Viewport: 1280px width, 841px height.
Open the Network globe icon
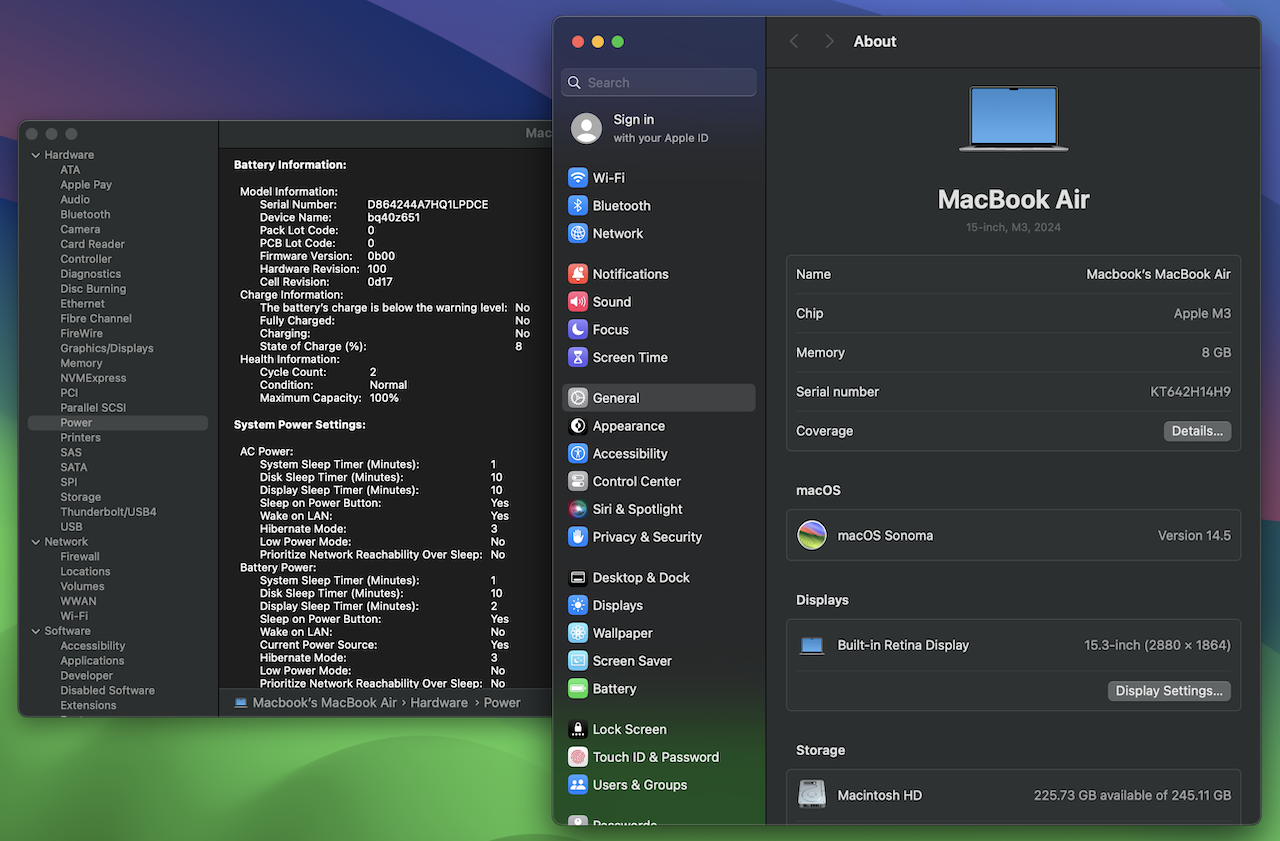(x=578, y=234)
